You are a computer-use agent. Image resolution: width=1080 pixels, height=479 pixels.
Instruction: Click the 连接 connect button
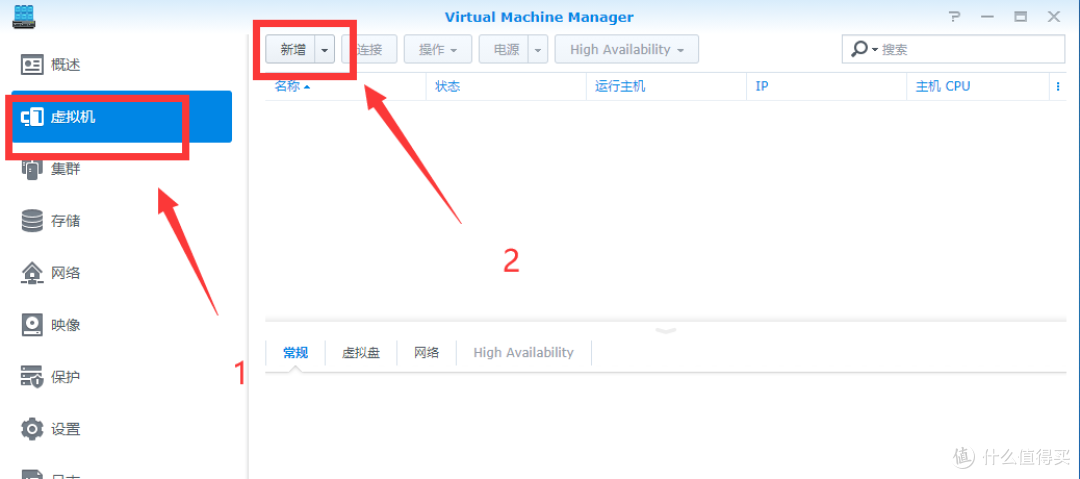tap(369, 50)
